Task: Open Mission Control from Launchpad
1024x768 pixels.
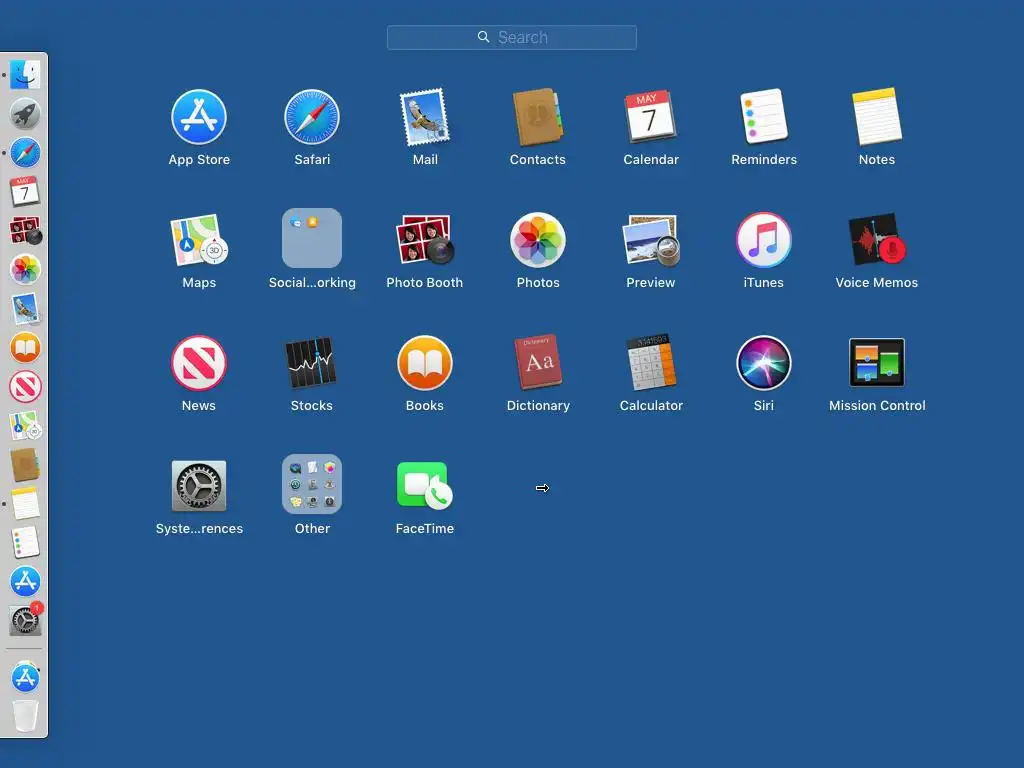Action: pyautogui.click(x=876, y=363)
